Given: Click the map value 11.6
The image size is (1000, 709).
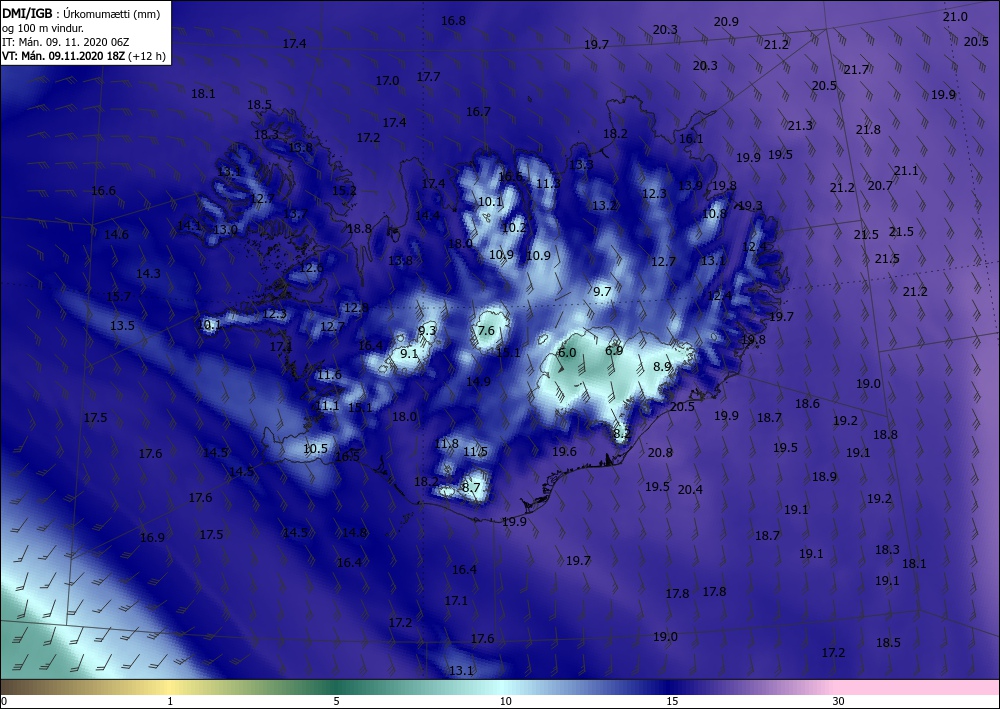Looking at the screenshot, I should click(x=329, y=375).
